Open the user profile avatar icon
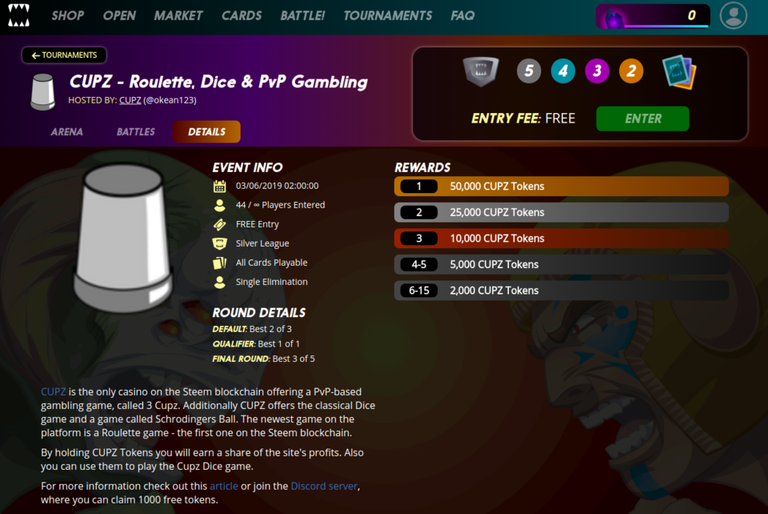 tap(733, 15)
